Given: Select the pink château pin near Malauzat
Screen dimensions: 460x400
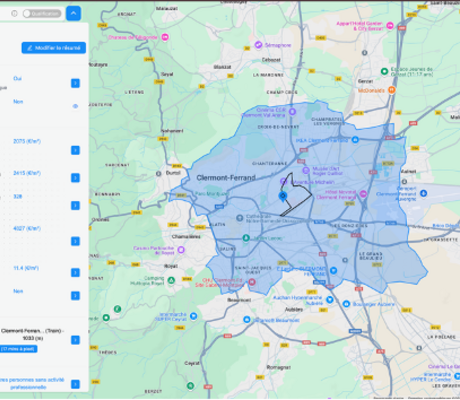Looking at the screenshot, I should (x=165, y=37).
